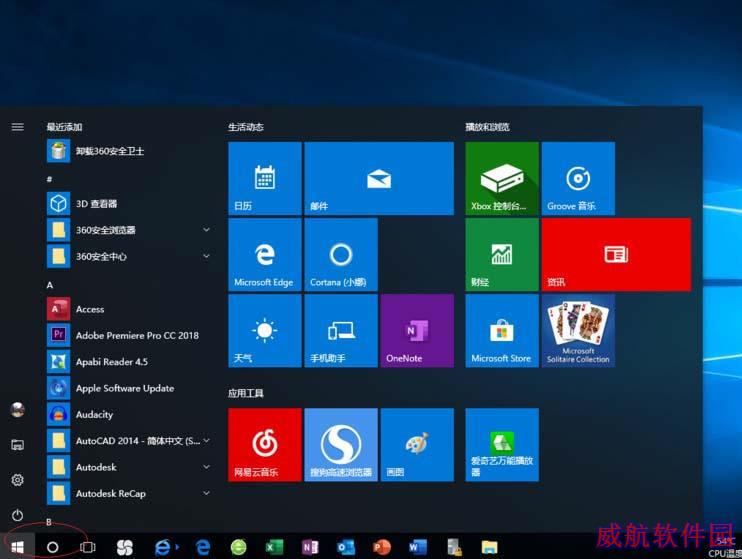This screenshot has width=742, height=559.
Task: Open the red 资讯 news tile
Action: (x=616, y=254)
